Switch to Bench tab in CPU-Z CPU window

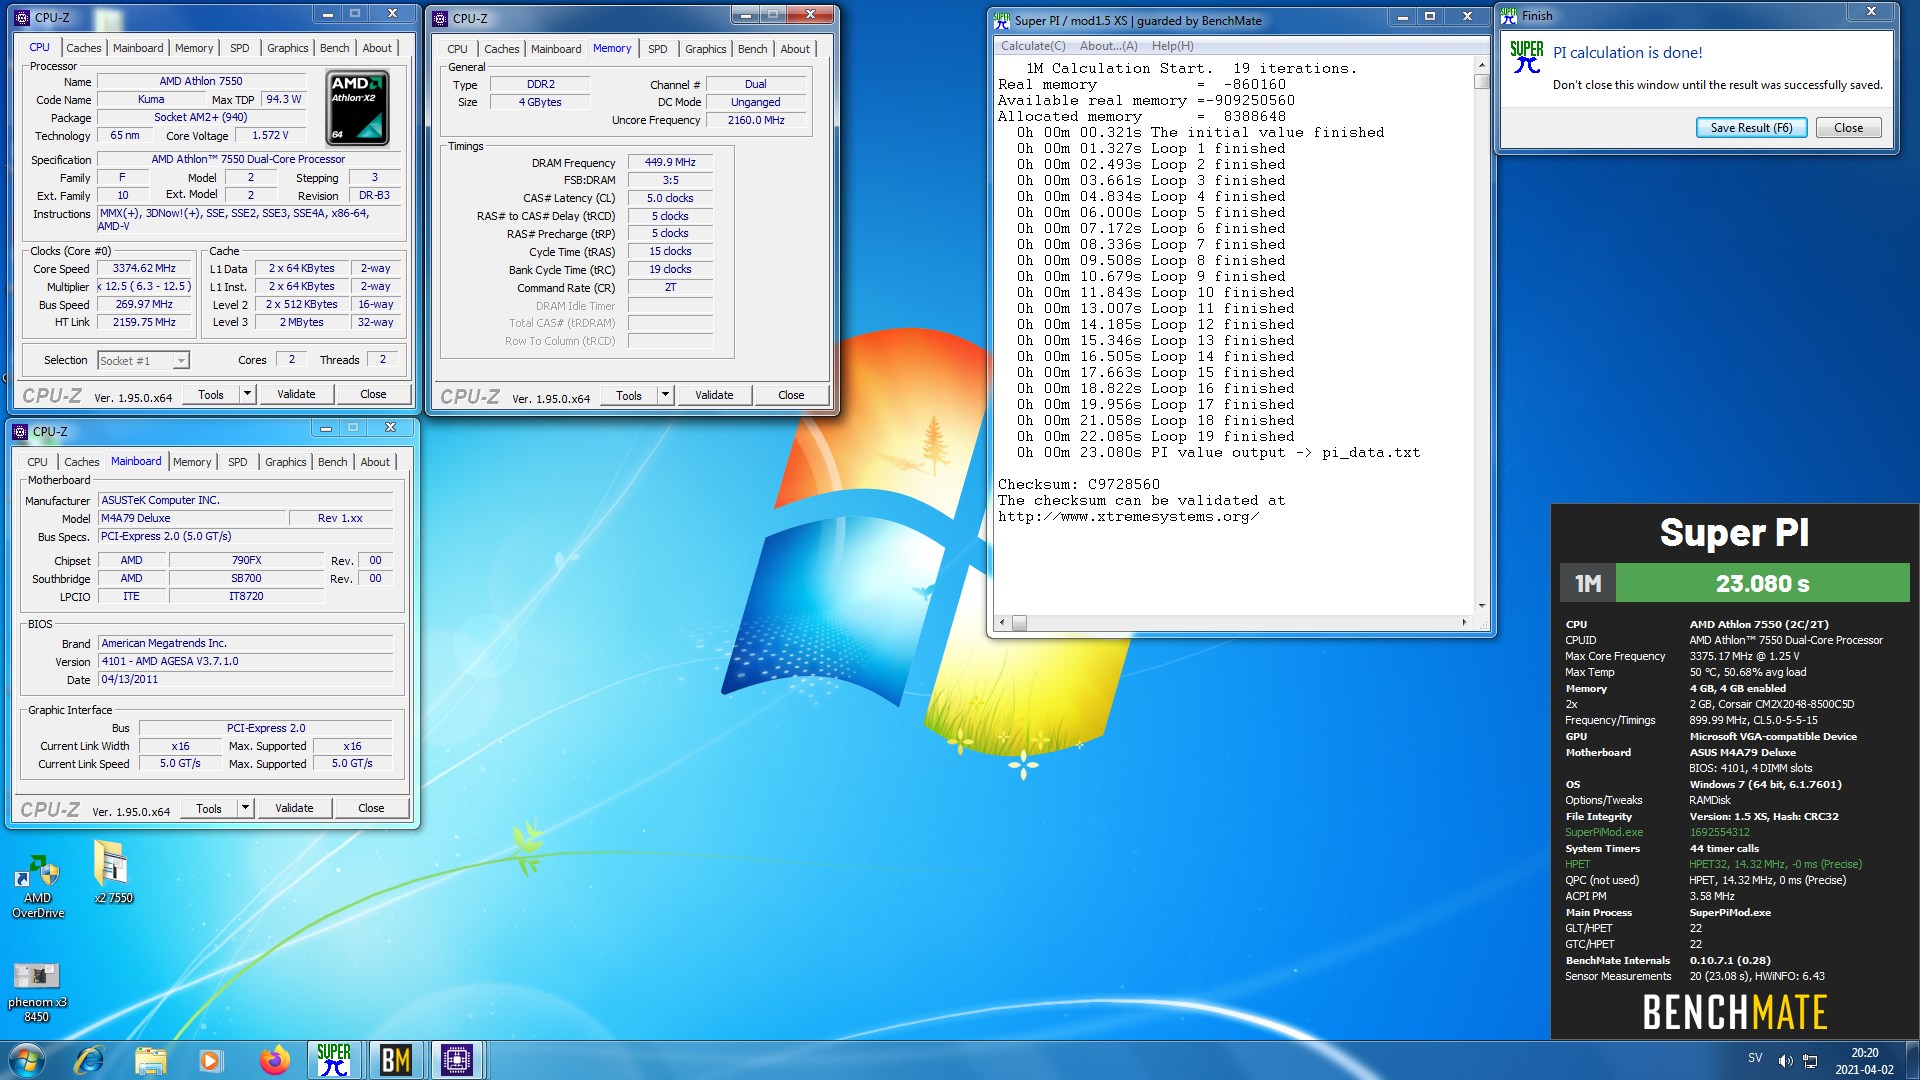pos(335,48)
